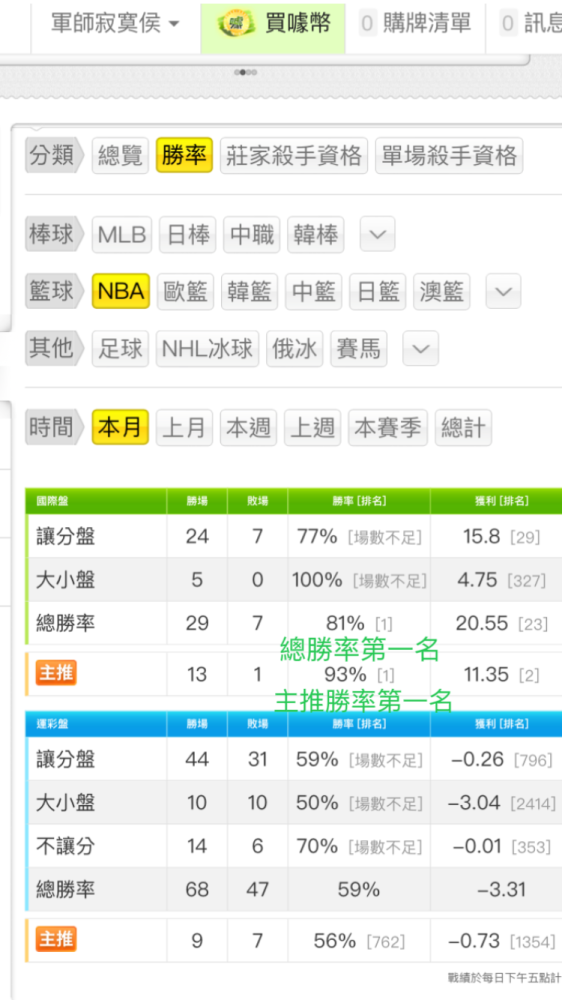Show 總計 time range
Screen dimensions: 562x1000
click(x=463, y=427)
